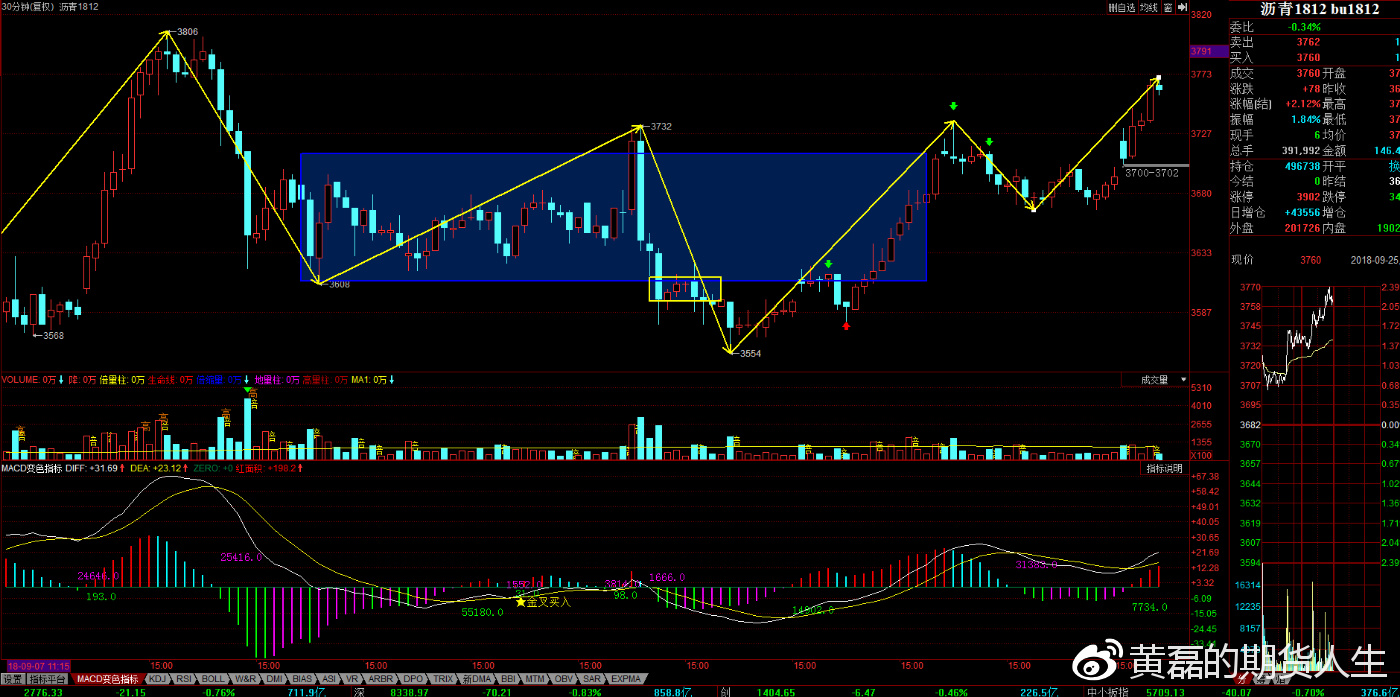Click the 振幅 value 1.84%
Image resolution: width=1400 pixels, height=697 pixels.
[x=1306, y=120]
